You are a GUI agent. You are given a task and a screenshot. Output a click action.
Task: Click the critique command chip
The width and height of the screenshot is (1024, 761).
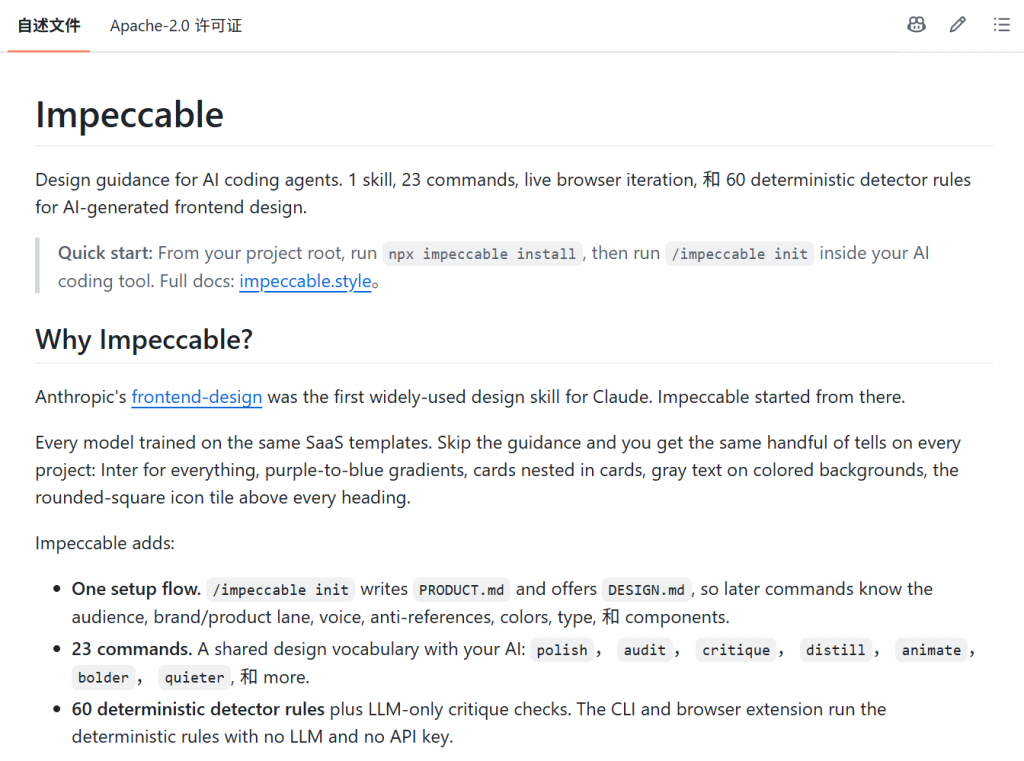tap(736, 650)
